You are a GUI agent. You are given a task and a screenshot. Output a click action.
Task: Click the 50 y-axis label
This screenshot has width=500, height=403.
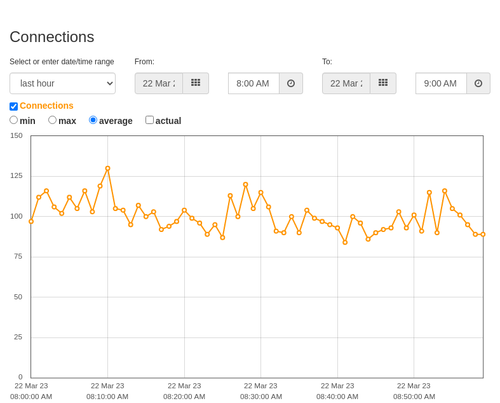pyautogui.click(x=18, y=297)
